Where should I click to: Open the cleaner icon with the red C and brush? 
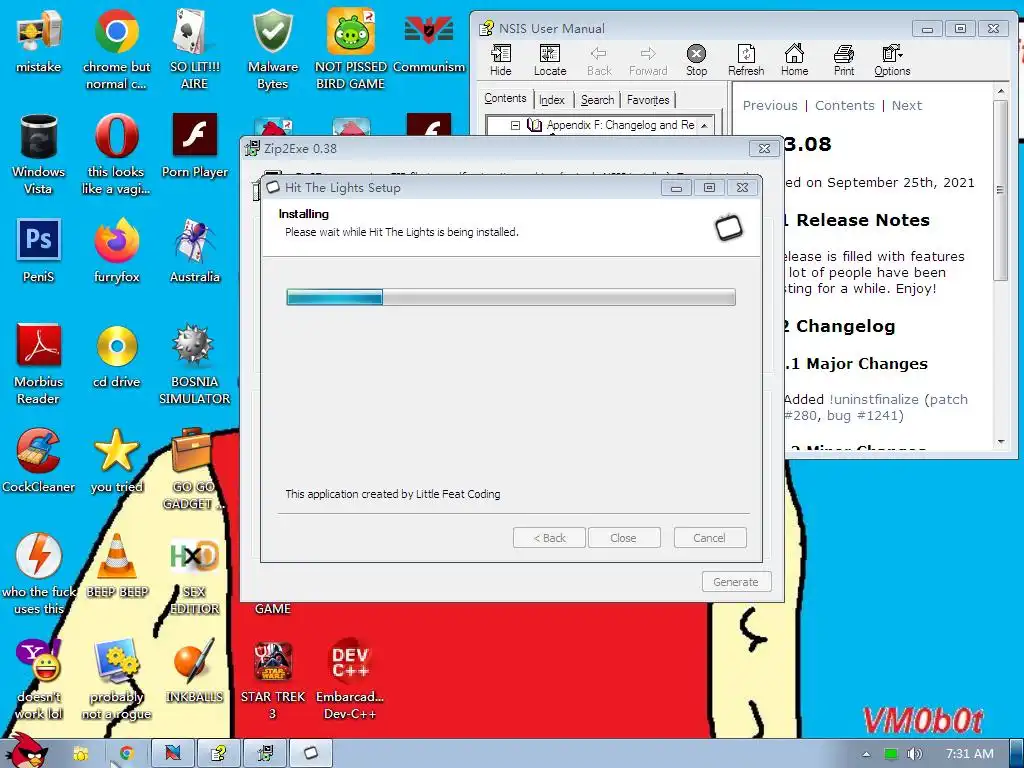pos(39,460)
